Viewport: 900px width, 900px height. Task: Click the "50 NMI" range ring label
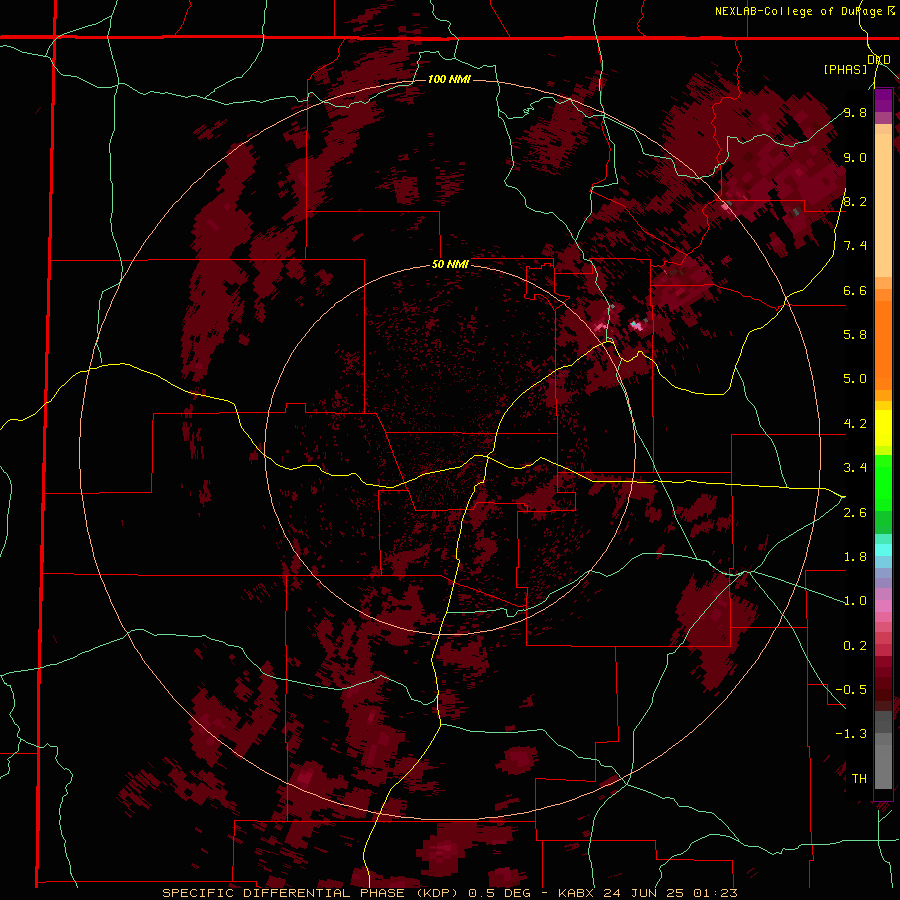(x=450, y=265)
